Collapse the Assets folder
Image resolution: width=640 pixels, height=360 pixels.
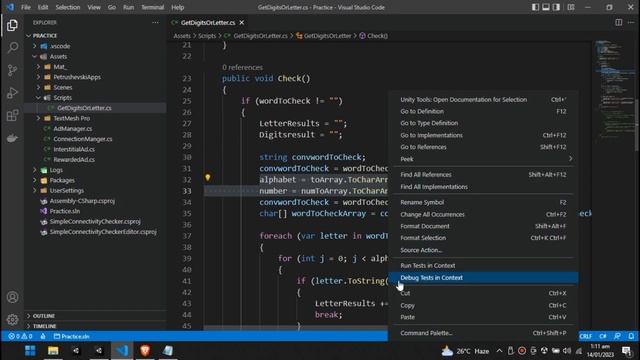[x=35, y=56]
